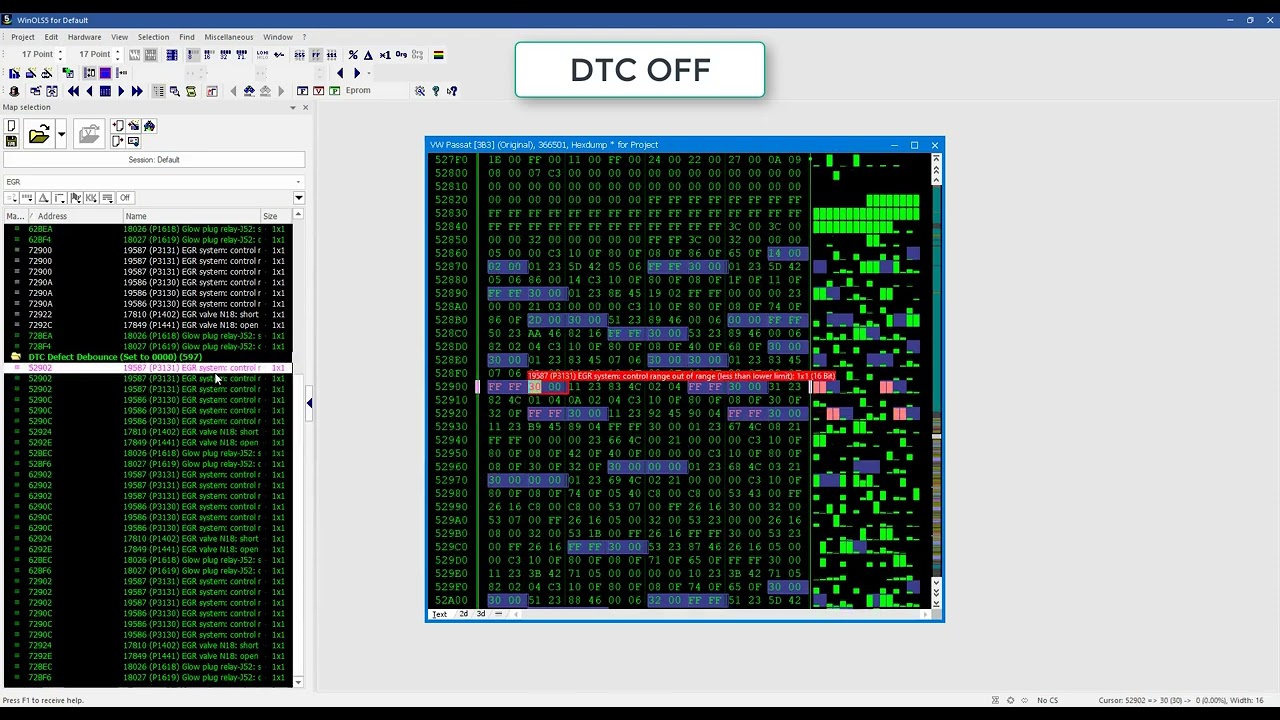1280x720 pixels.
Task: Toggle 32-bit display mode
Action: (x=225, y=55)
